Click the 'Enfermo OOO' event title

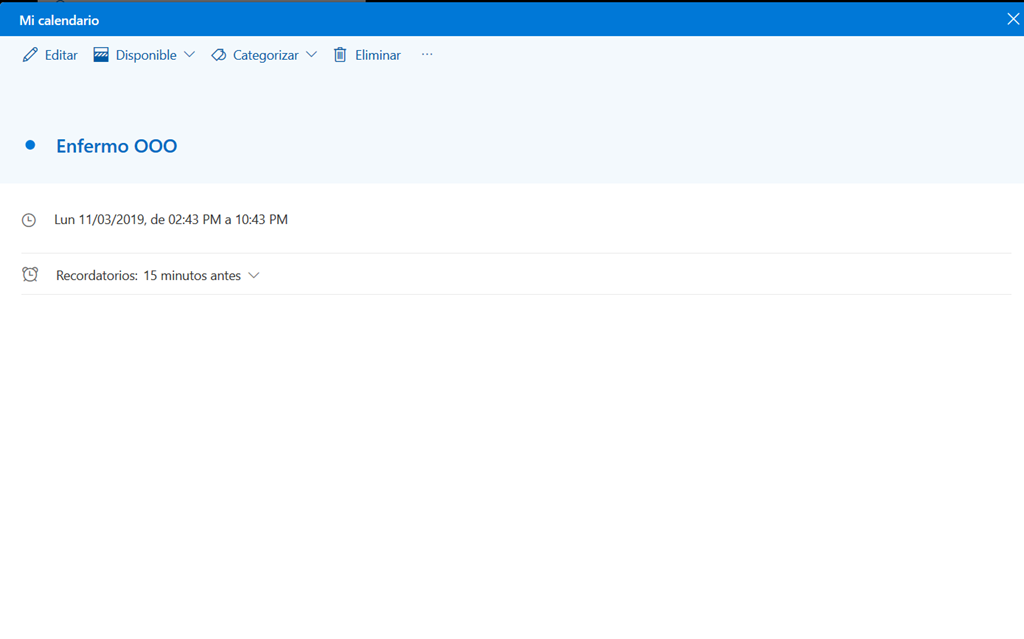(116, 146)
